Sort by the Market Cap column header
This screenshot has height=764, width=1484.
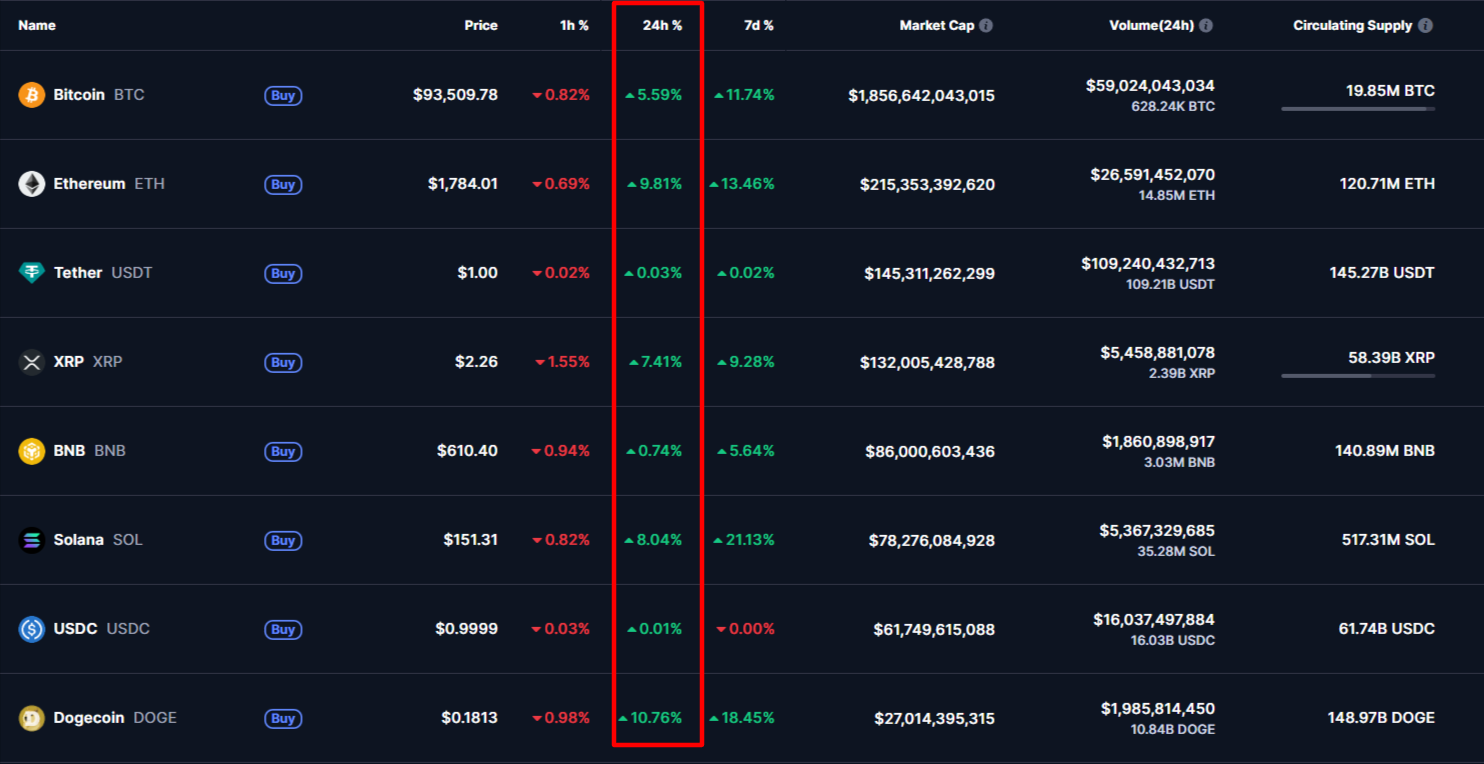[937, 26]
